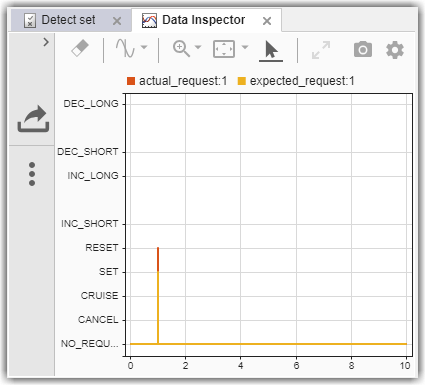Image resolution: width=426 pixels, height=386 pixels.
Task: Click the expected_request:1 yellow legend swatch
Action: (242, 81)
